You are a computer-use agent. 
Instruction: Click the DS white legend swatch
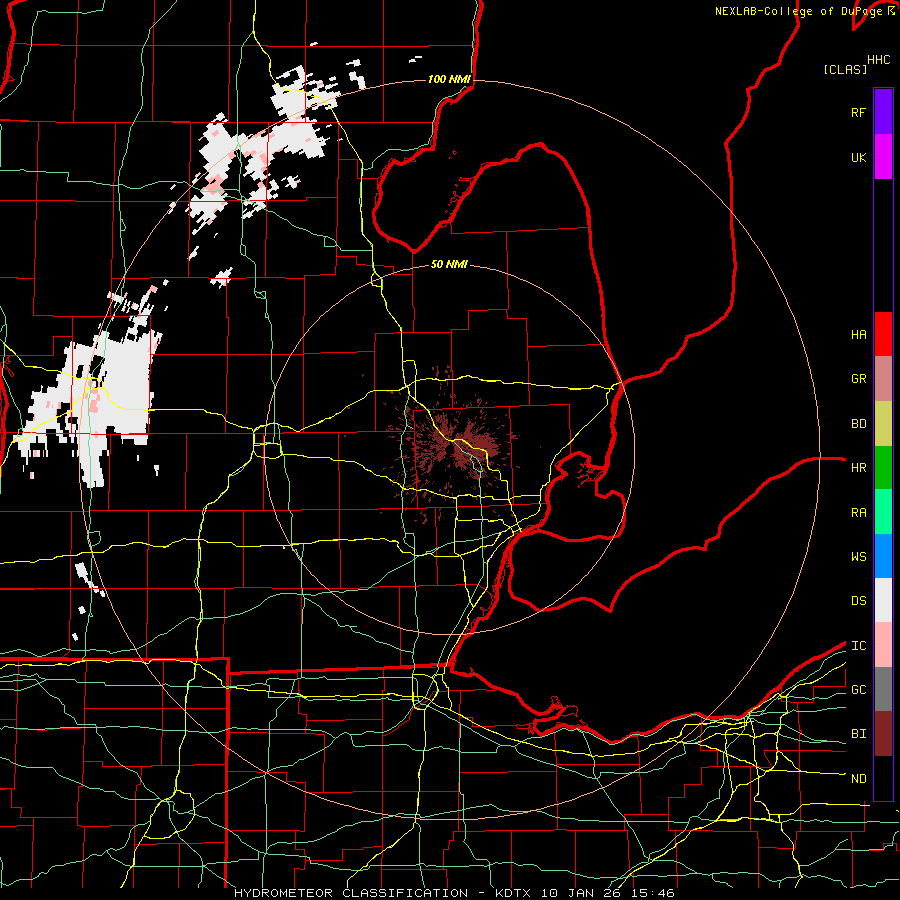click(x=883, y=600)
